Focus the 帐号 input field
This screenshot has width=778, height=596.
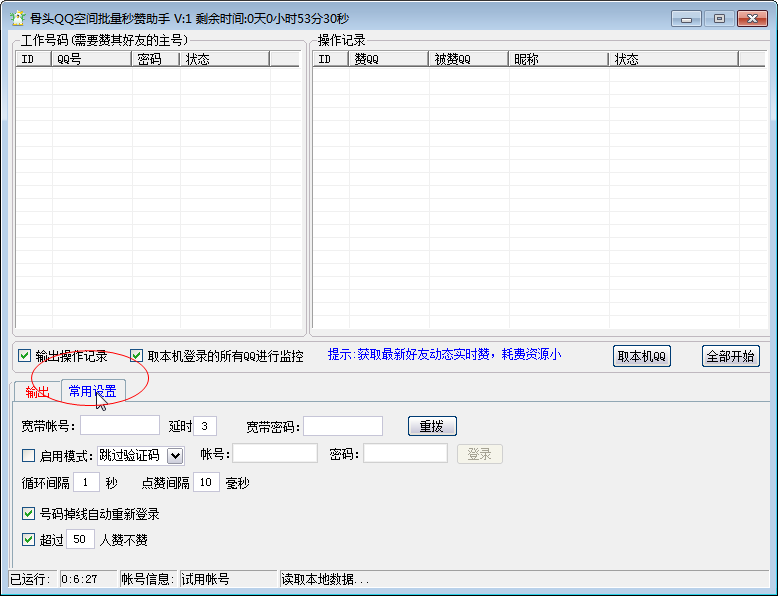(275, 454)
